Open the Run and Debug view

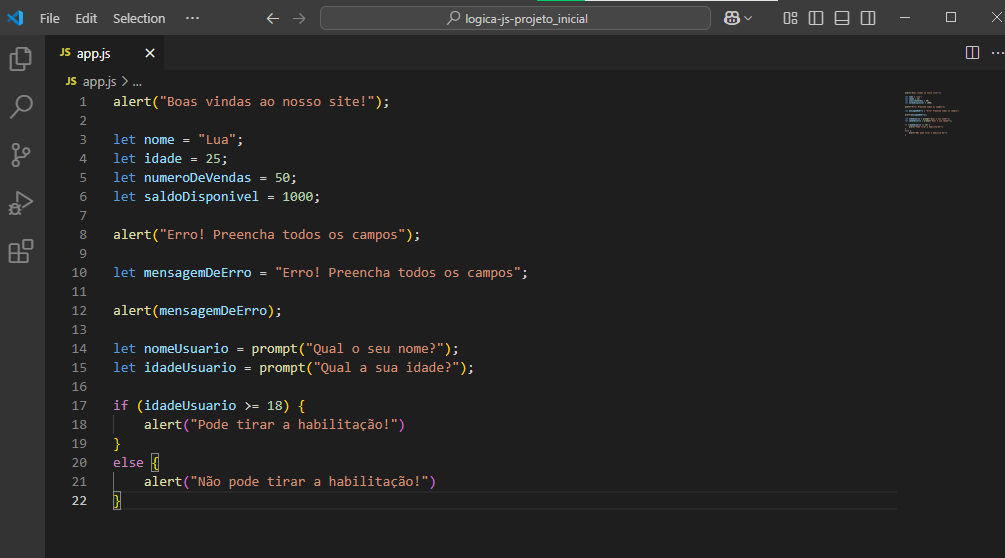point(21,203)
